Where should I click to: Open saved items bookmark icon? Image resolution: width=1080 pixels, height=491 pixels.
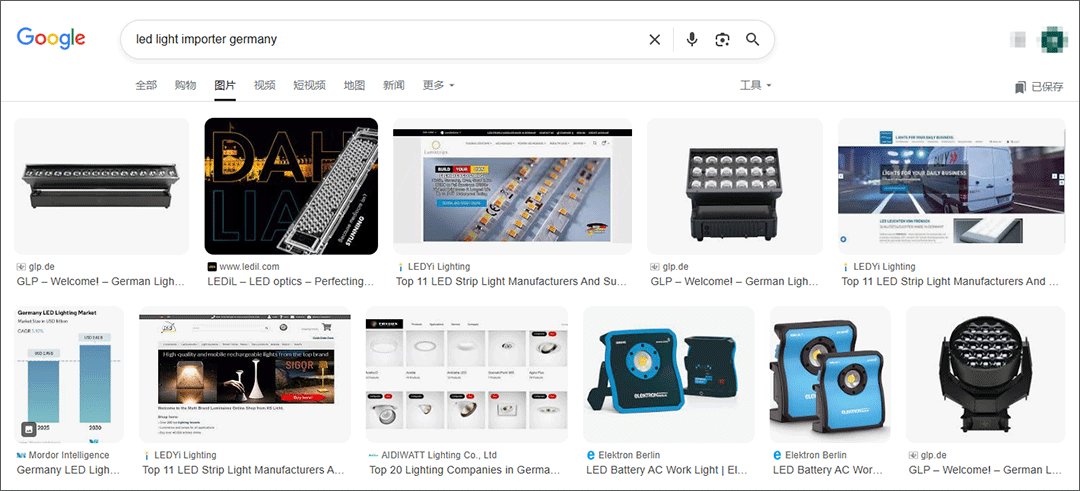click(1020, 87)
